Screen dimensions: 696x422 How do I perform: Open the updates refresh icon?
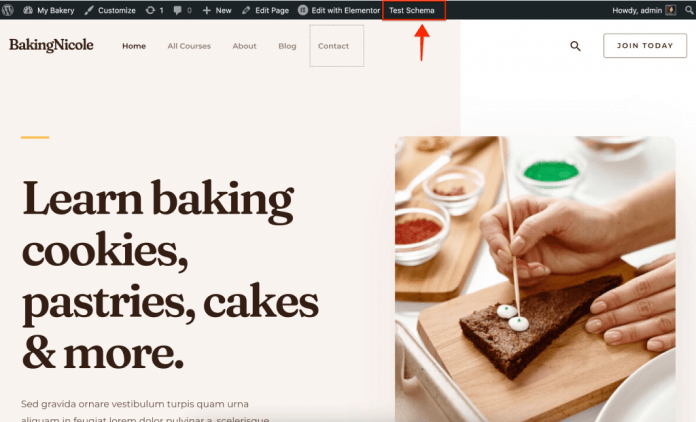click(150, 10)
